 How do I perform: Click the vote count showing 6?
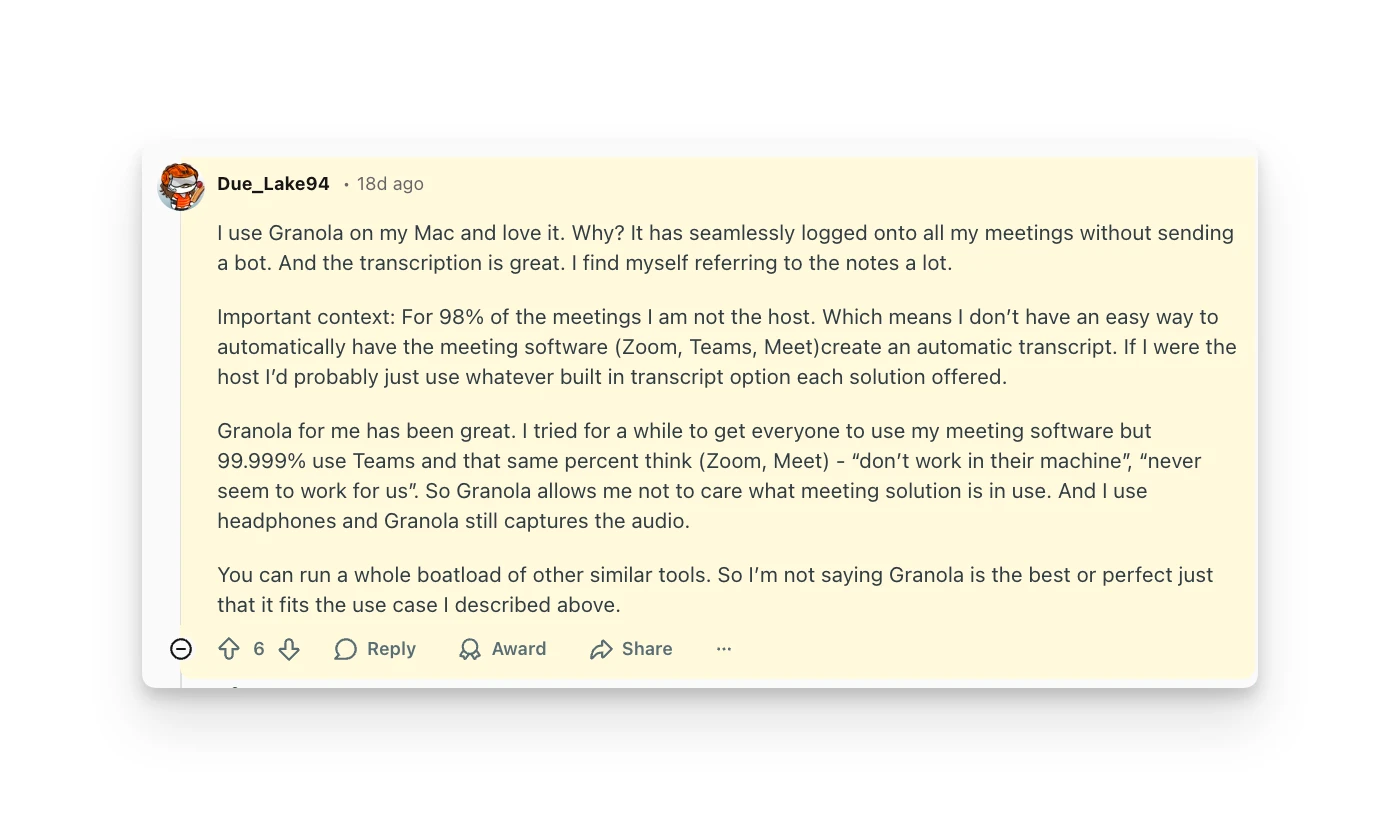(x=259, y=649)
